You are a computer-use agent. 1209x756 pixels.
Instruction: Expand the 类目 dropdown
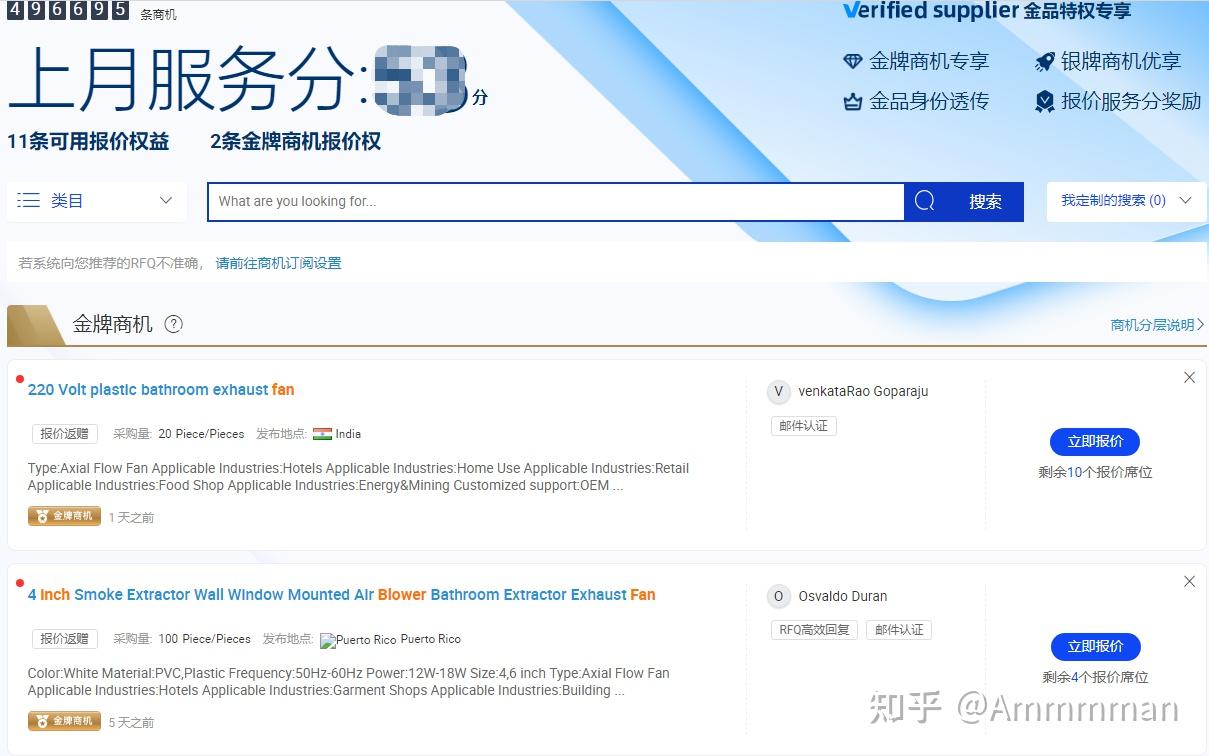pos(165,200)
